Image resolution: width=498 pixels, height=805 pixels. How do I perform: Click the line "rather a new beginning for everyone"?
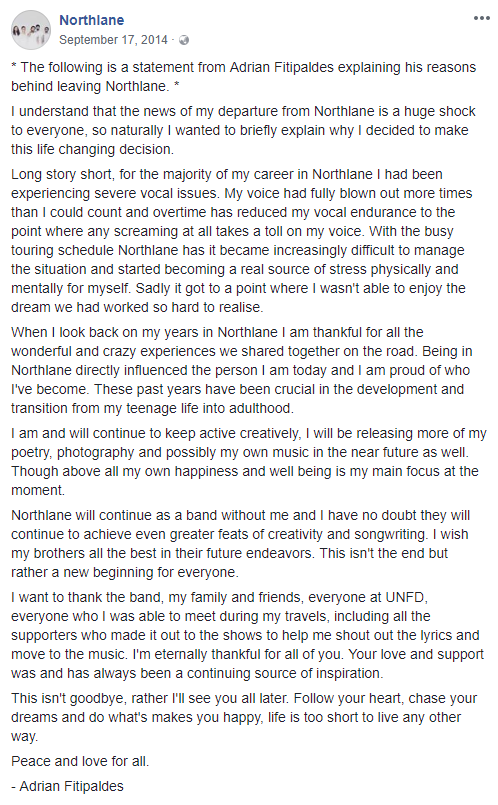pyautogui.click(x=125, y=572)
